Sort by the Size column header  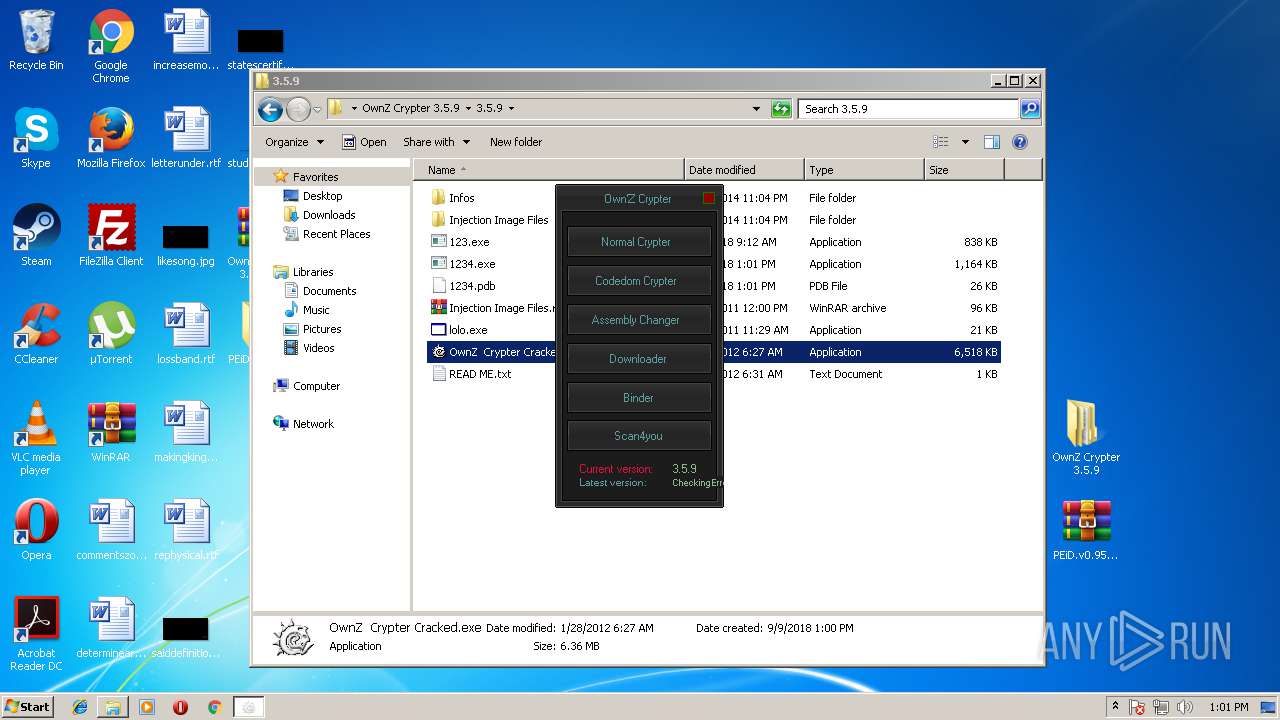coord(964,170)
